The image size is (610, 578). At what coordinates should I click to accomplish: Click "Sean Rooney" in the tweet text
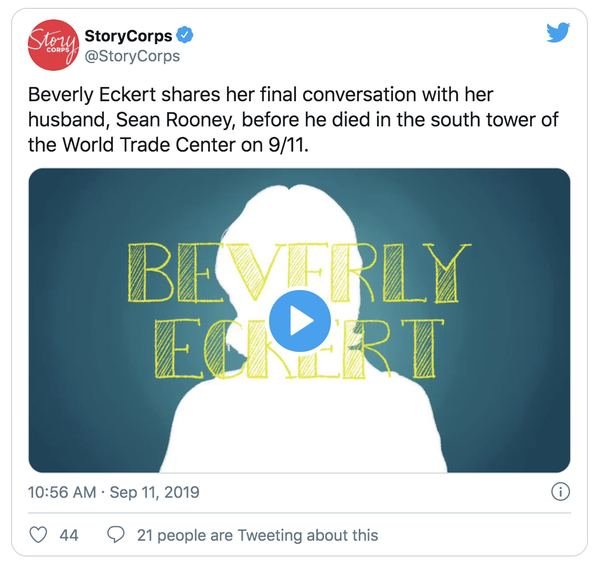(x=175, y=120)
